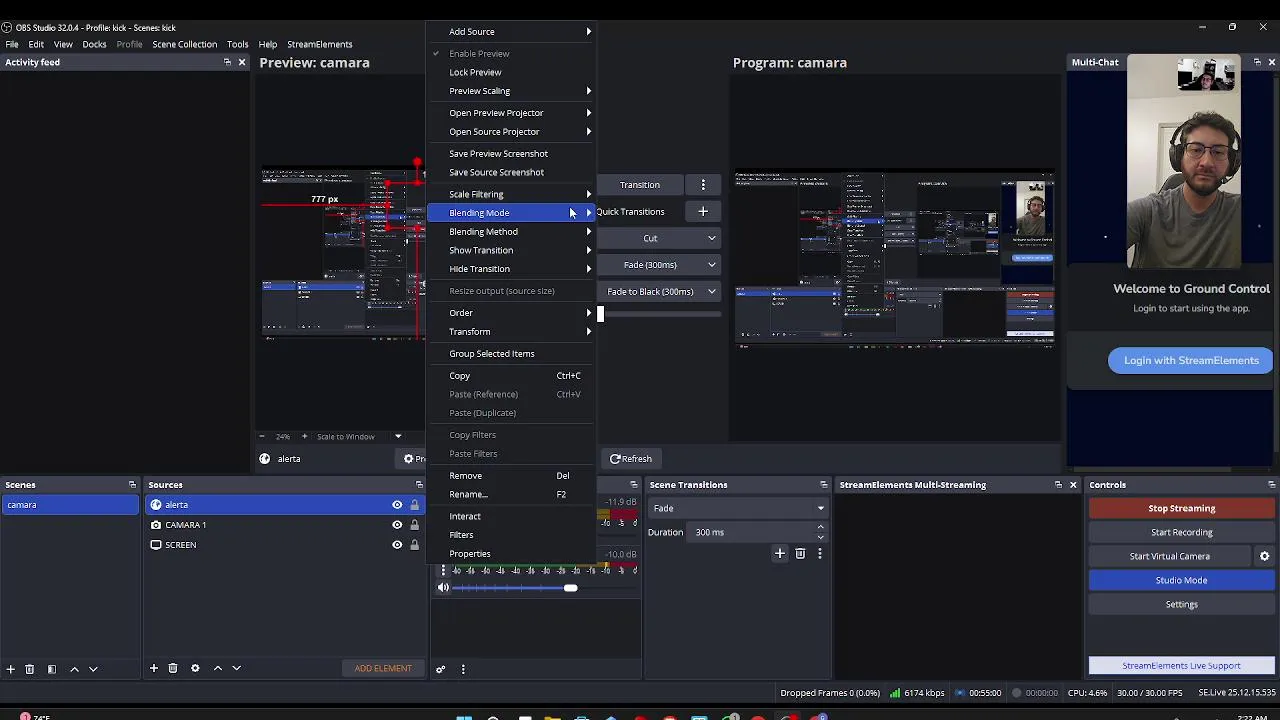Open scene filters icon in Scenes panel
The width and height of the screenshot is (1280, 720).
point(52,668)
